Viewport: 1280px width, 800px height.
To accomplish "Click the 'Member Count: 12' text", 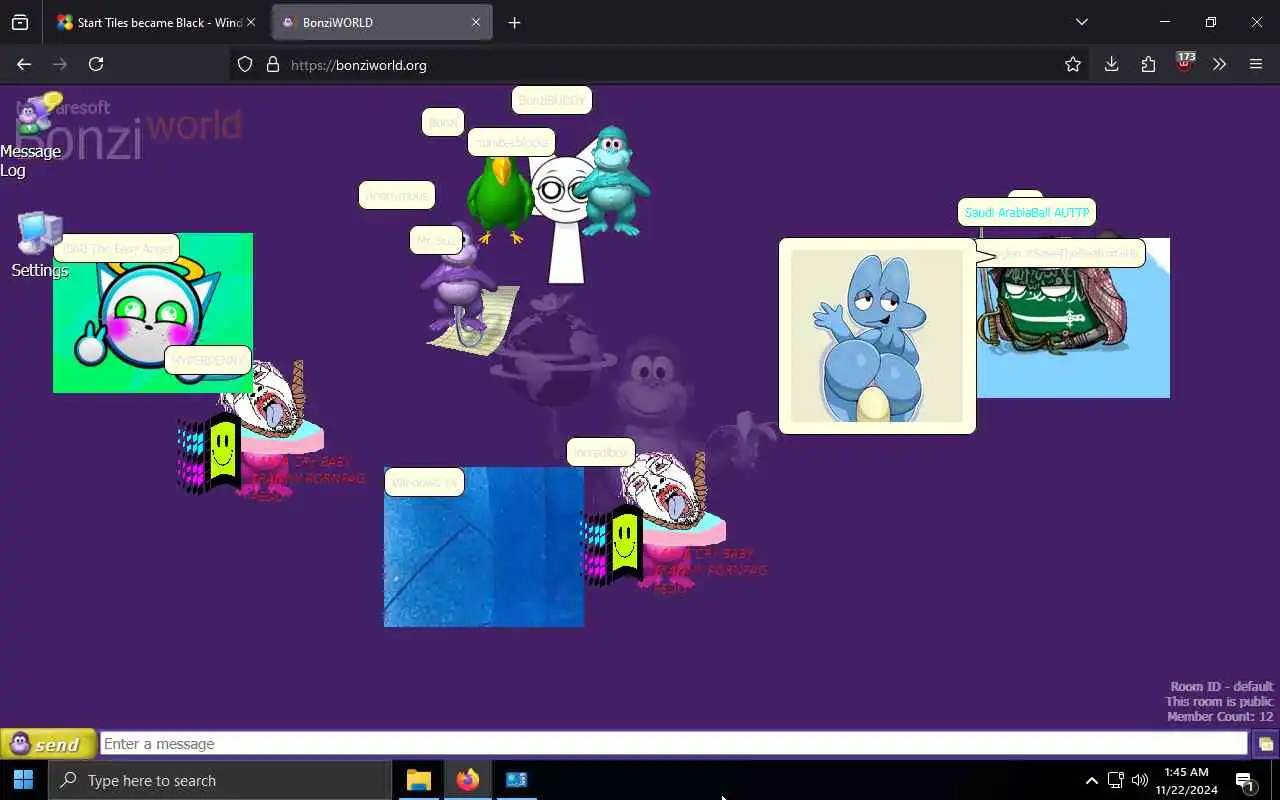I will click(x=1220, y=716).
